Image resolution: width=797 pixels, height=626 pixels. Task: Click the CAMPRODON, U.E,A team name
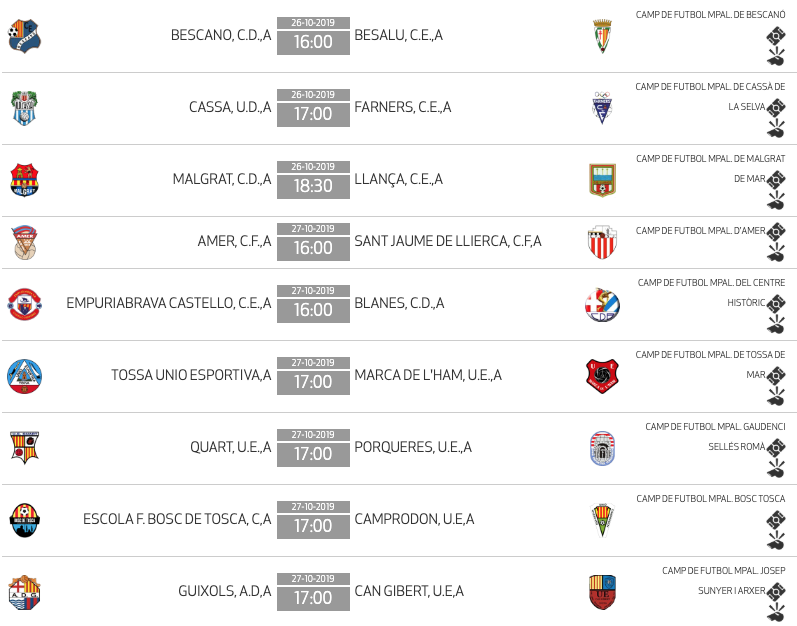414,519
